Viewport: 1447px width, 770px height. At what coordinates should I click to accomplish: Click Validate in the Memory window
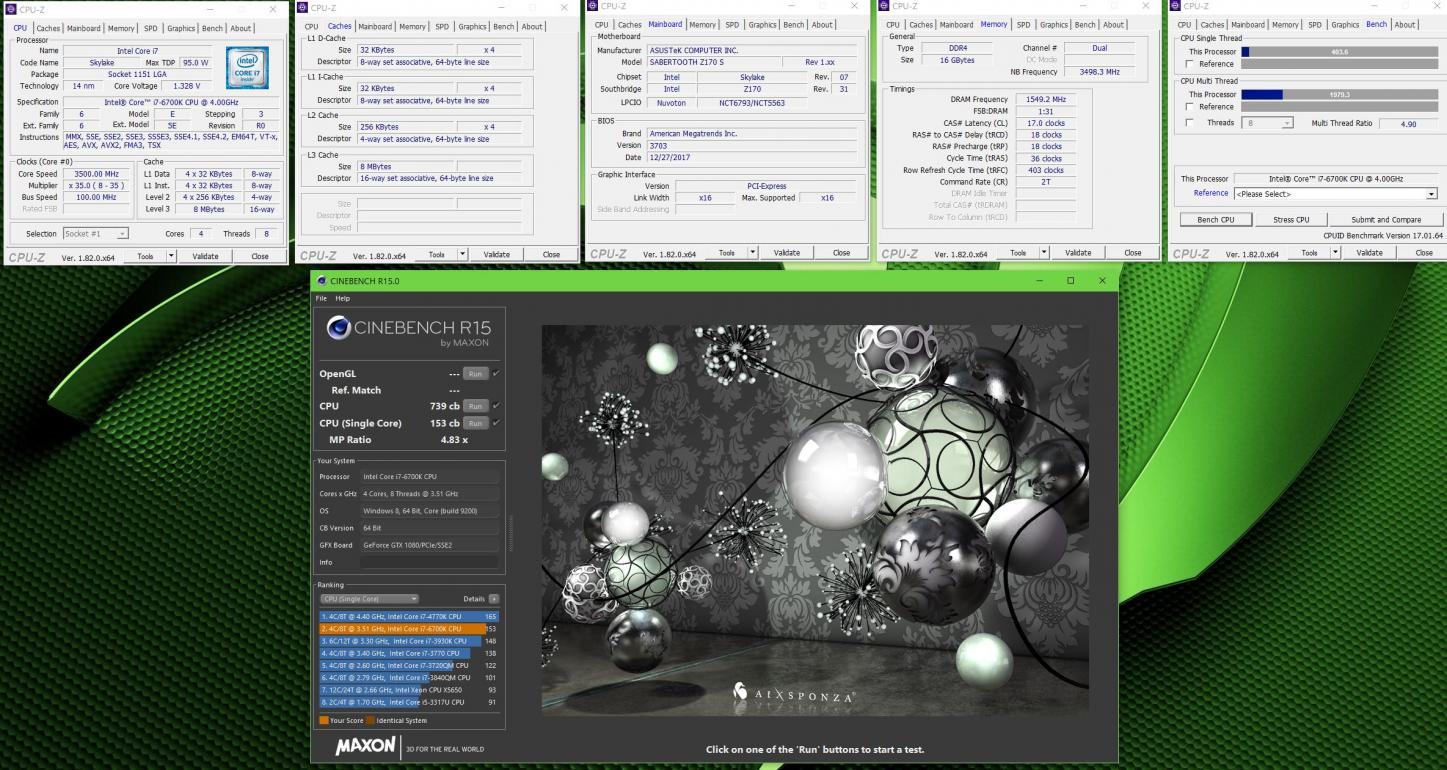click(1078, 253)
